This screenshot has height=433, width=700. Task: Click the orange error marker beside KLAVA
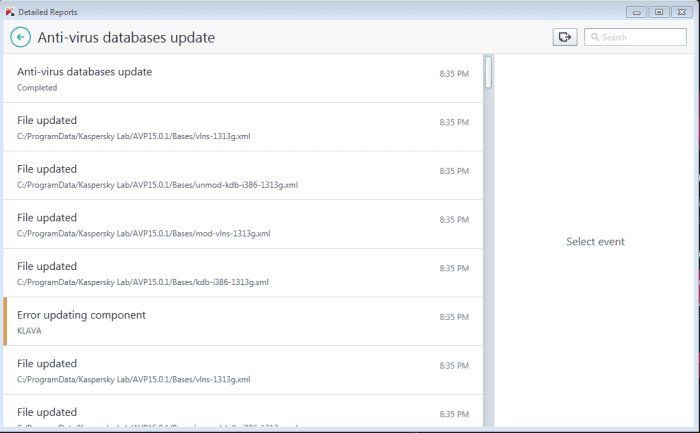click(x=5, y=321)
